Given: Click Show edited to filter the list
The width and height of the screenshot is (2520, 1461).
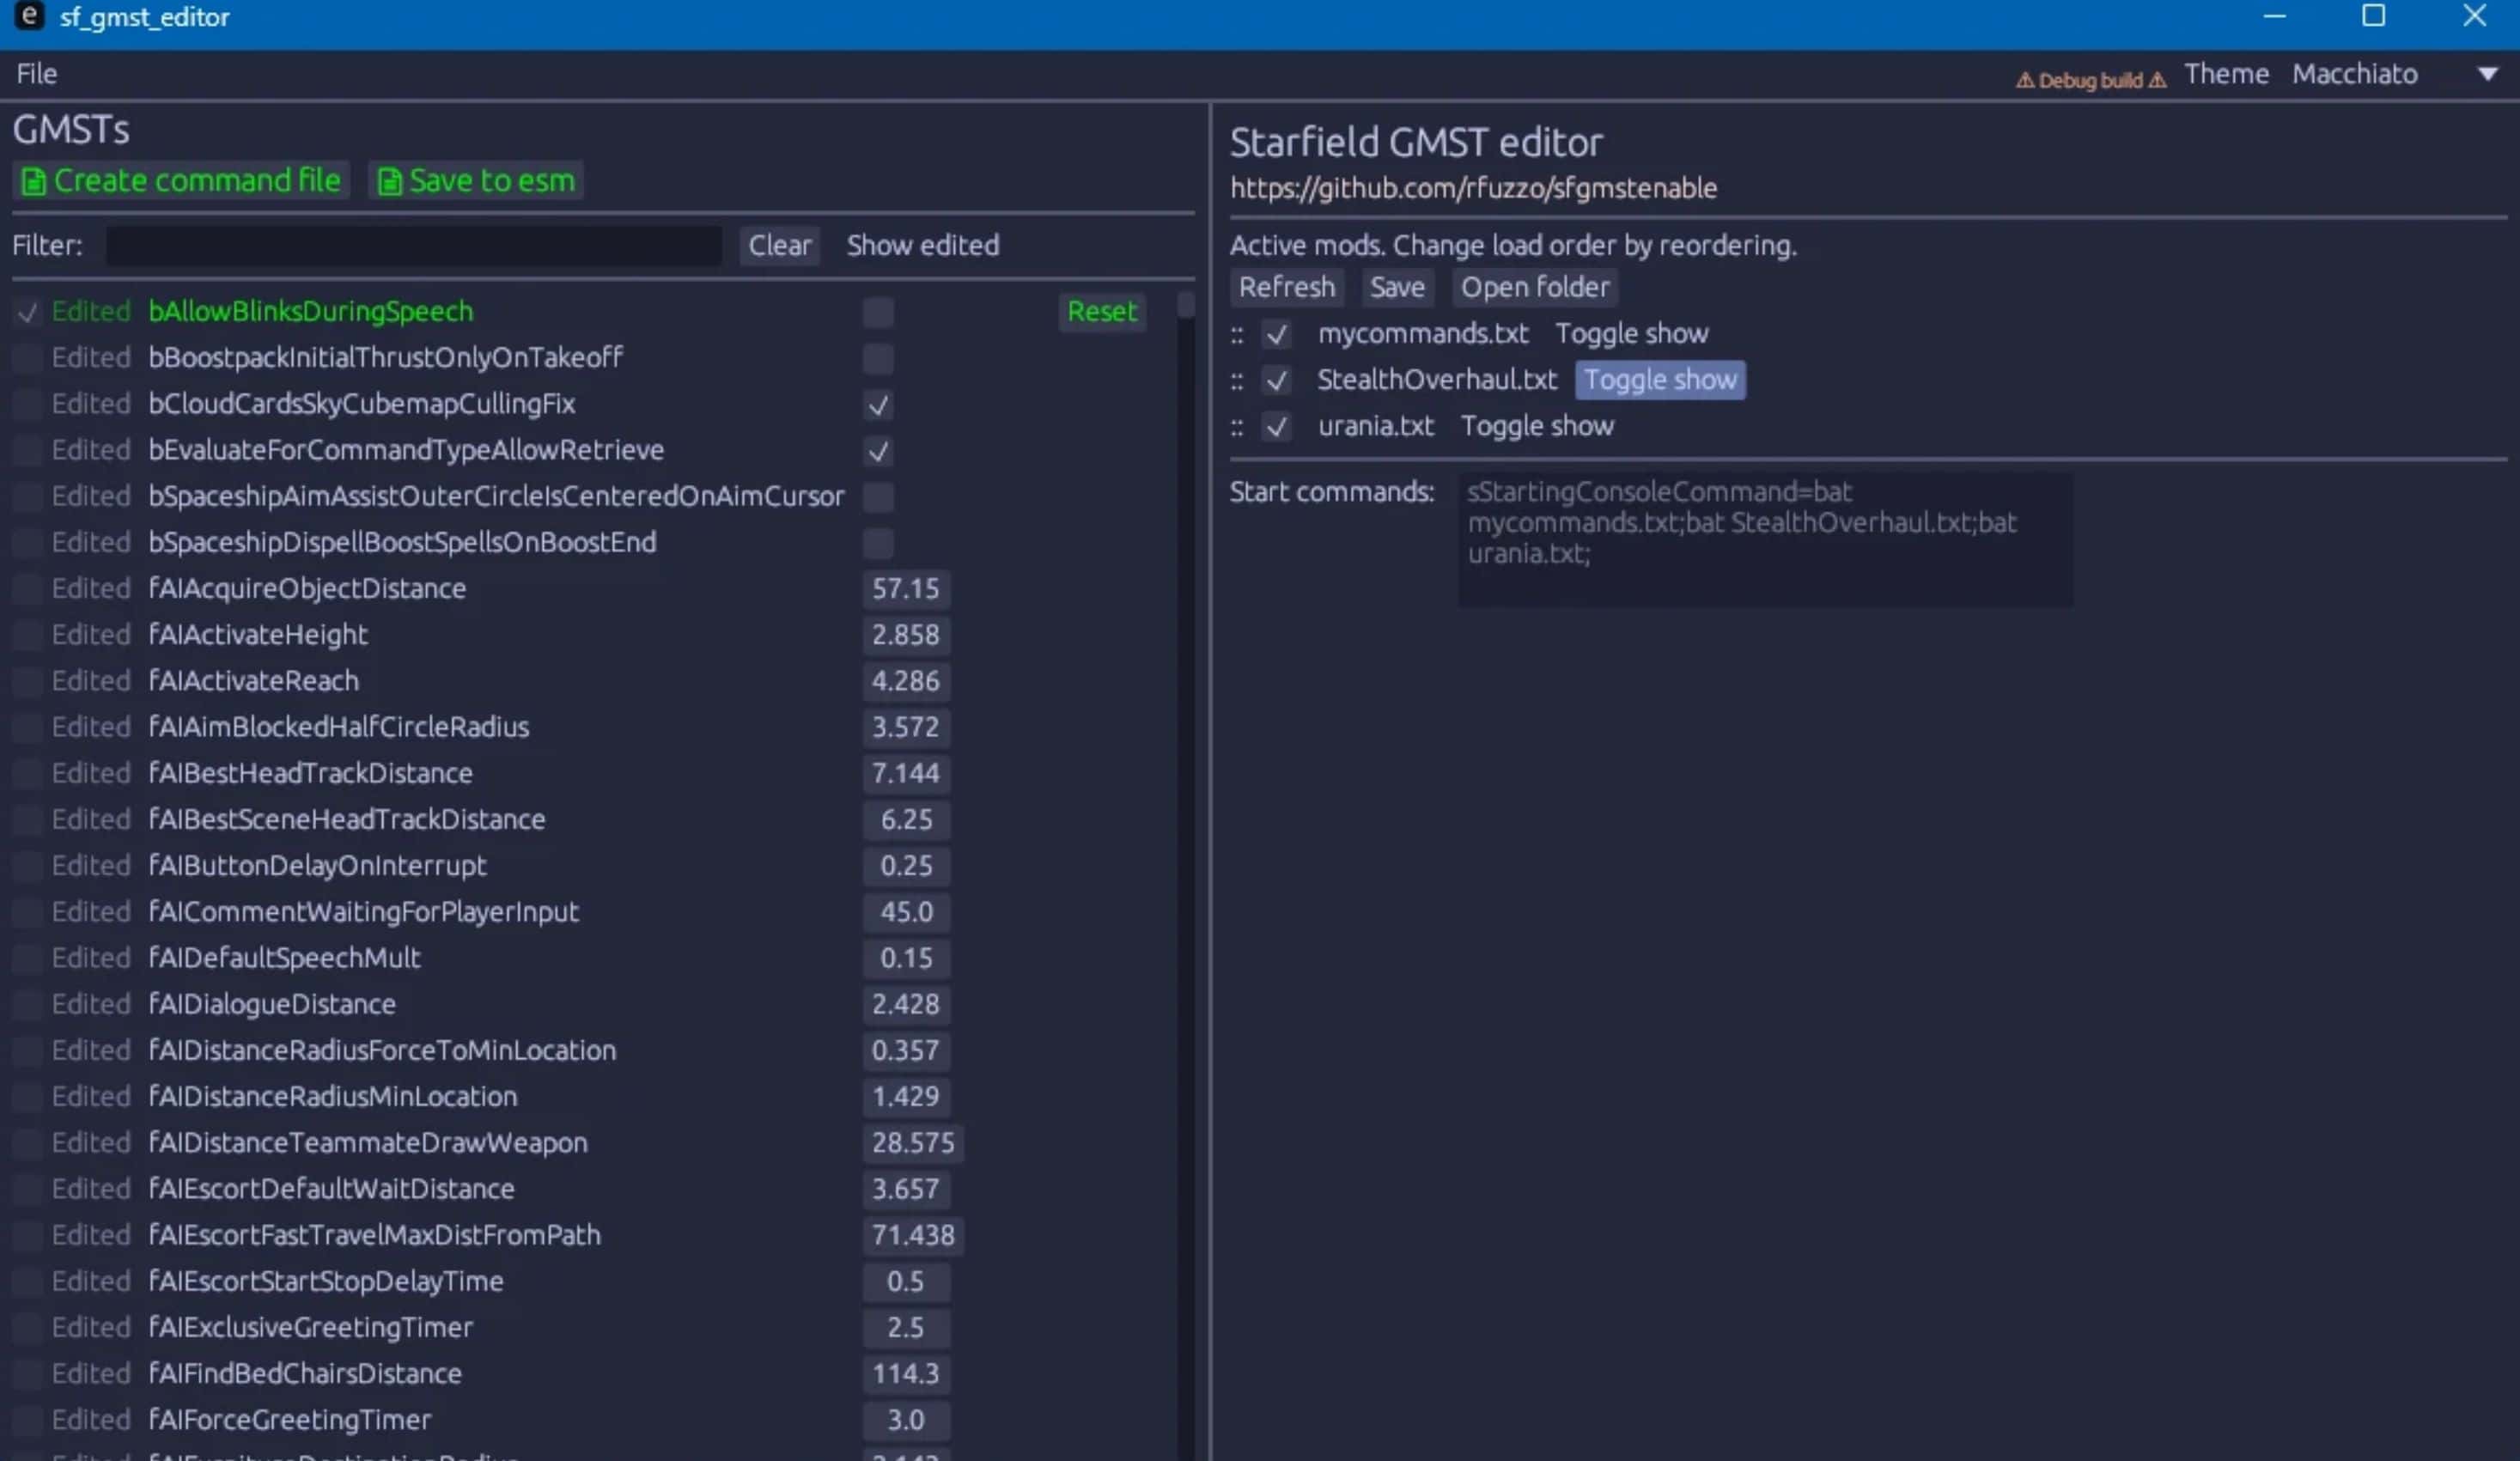Looking at the screenshot, I should [x=923, y=245].
